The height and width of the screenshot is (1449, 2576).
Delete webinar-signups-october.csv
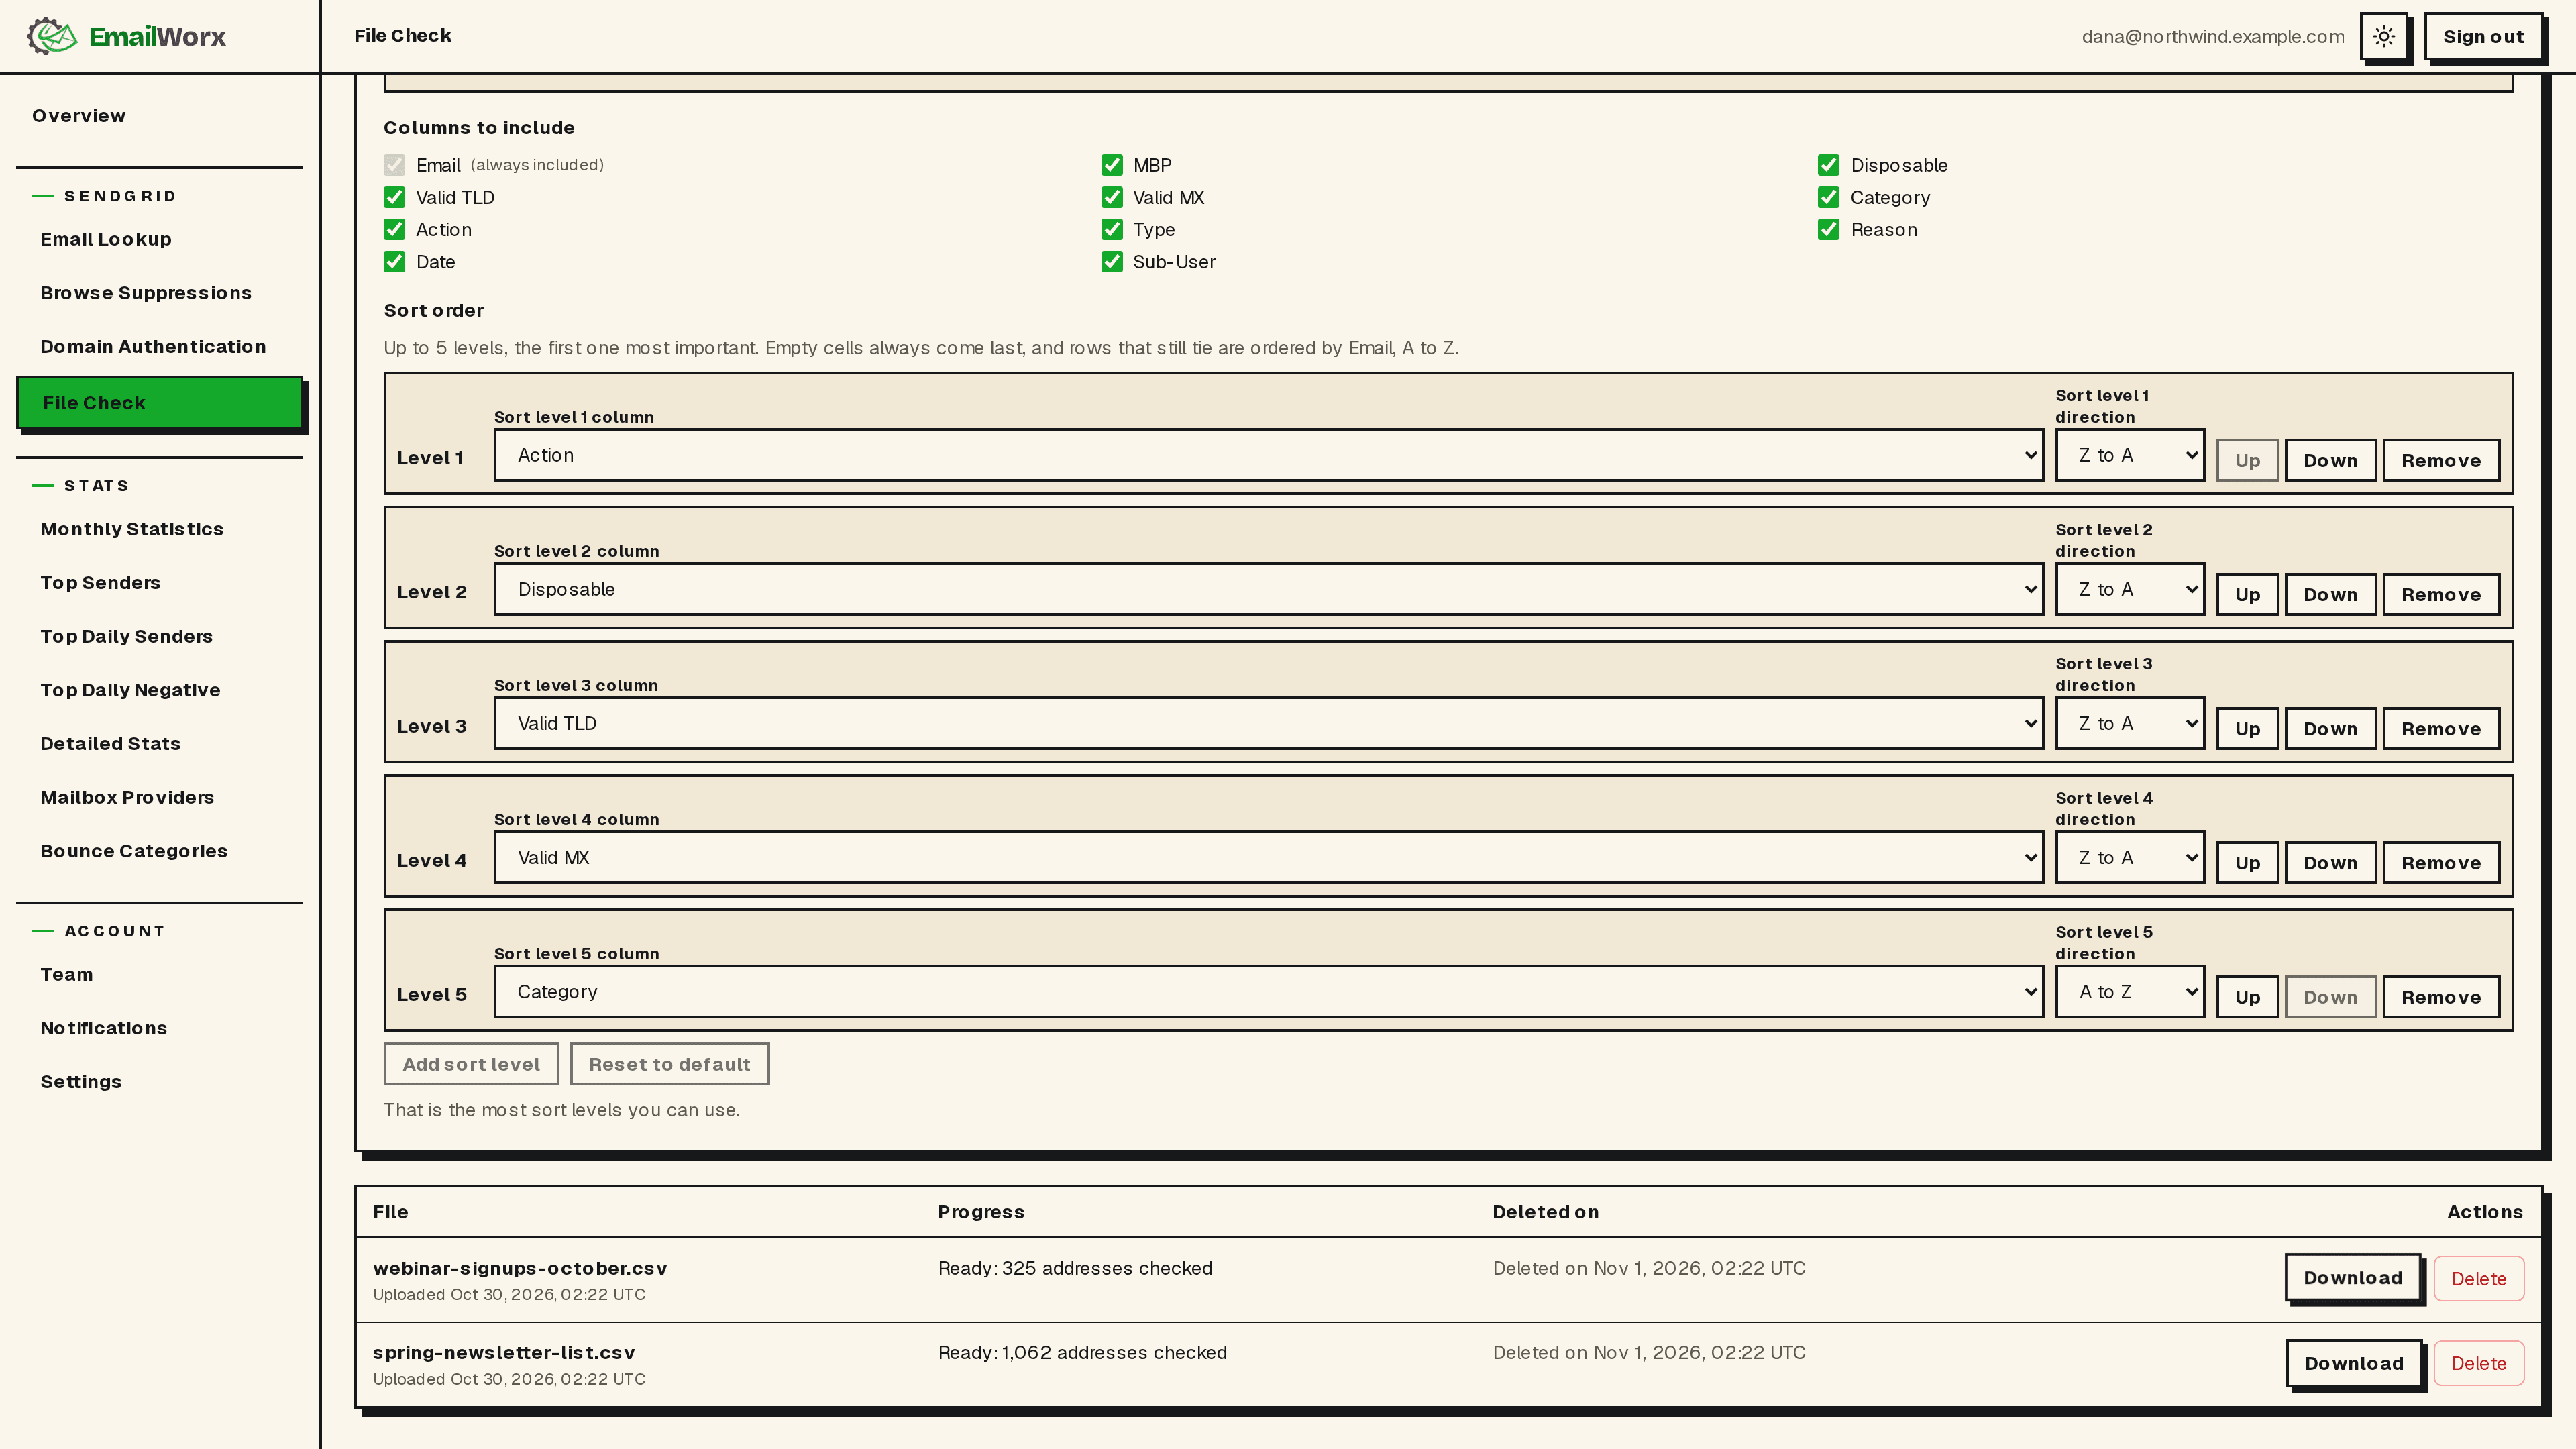(x=2478, y=1279)
